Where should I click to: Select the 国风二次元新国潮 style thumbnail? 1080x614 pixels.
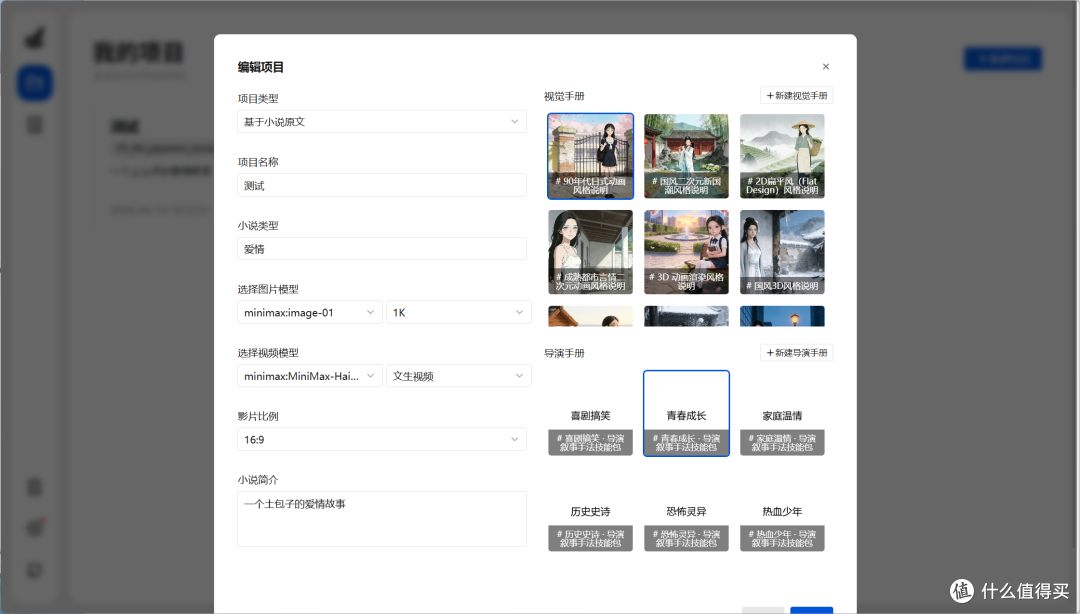point(686,156)
